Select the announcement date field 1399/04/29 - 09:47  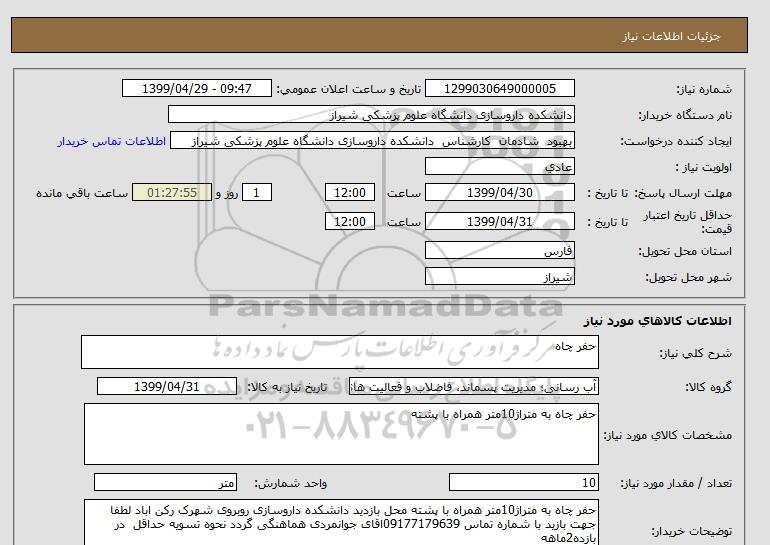196,88
